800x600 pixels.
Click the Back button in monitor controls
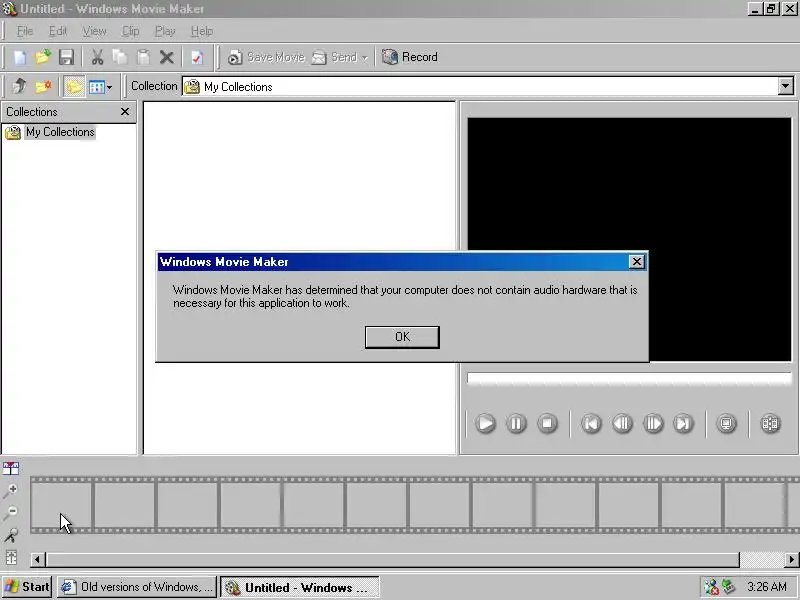(591, 423)
